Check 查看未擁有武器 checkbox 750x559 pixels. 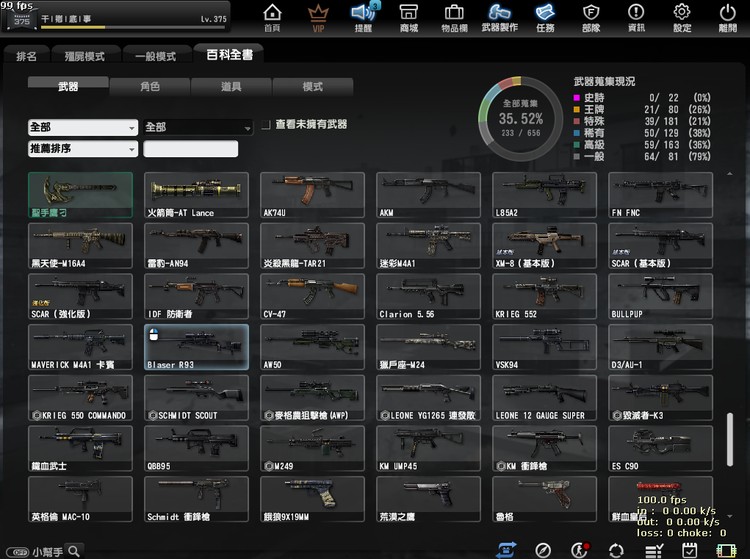(266, 125)
